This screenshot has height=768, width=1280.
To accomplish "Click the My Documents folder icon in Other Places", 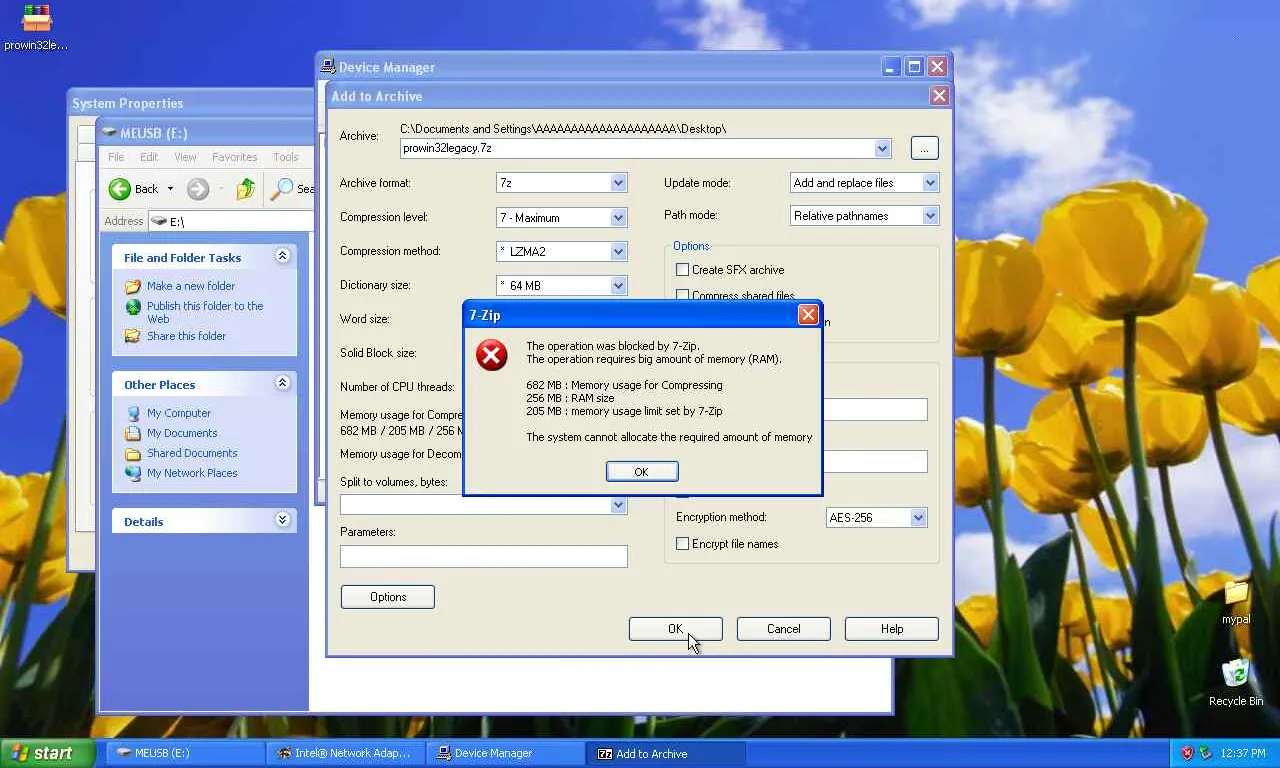I will tap(133, 433).
